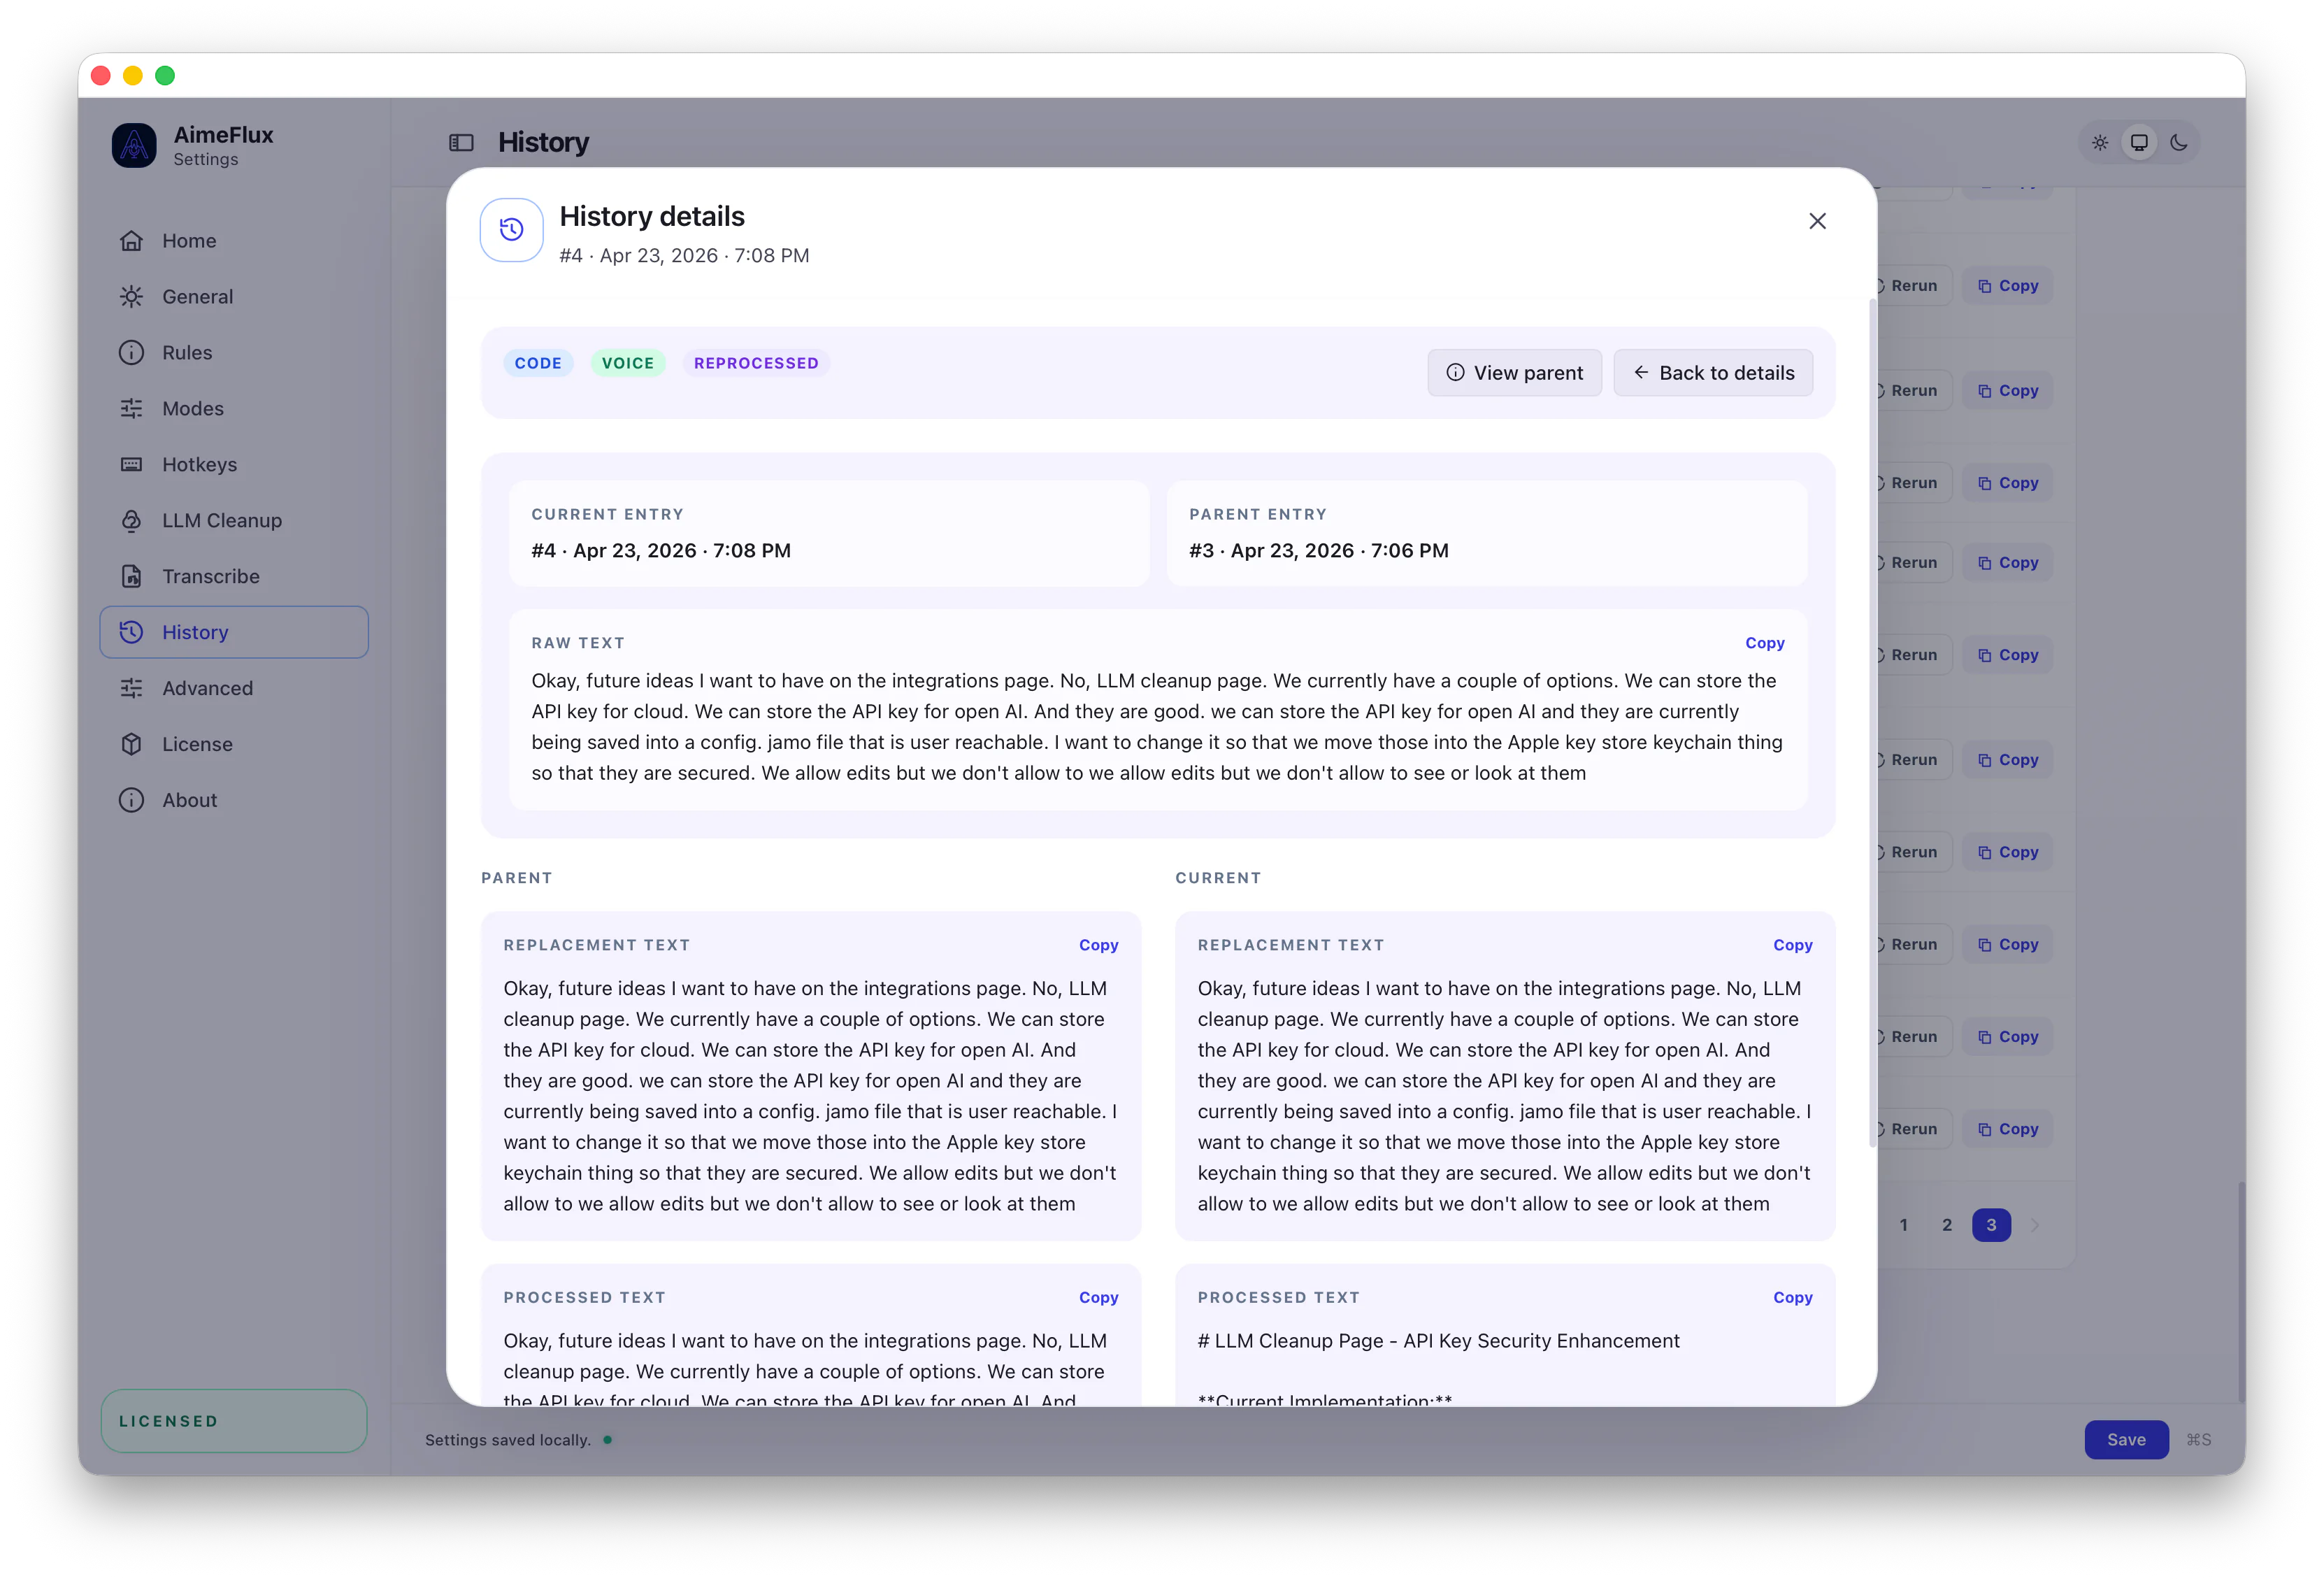
Task: Go to Rules in the sidebar
Action: point(234,353)
